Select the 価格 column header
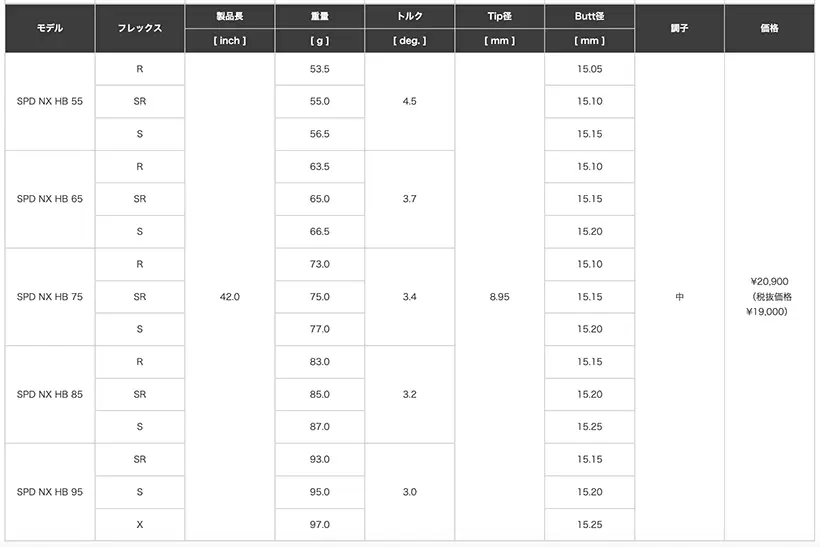Screen dimensions: 820x547 pyautogui.click(x=769, y=28)
